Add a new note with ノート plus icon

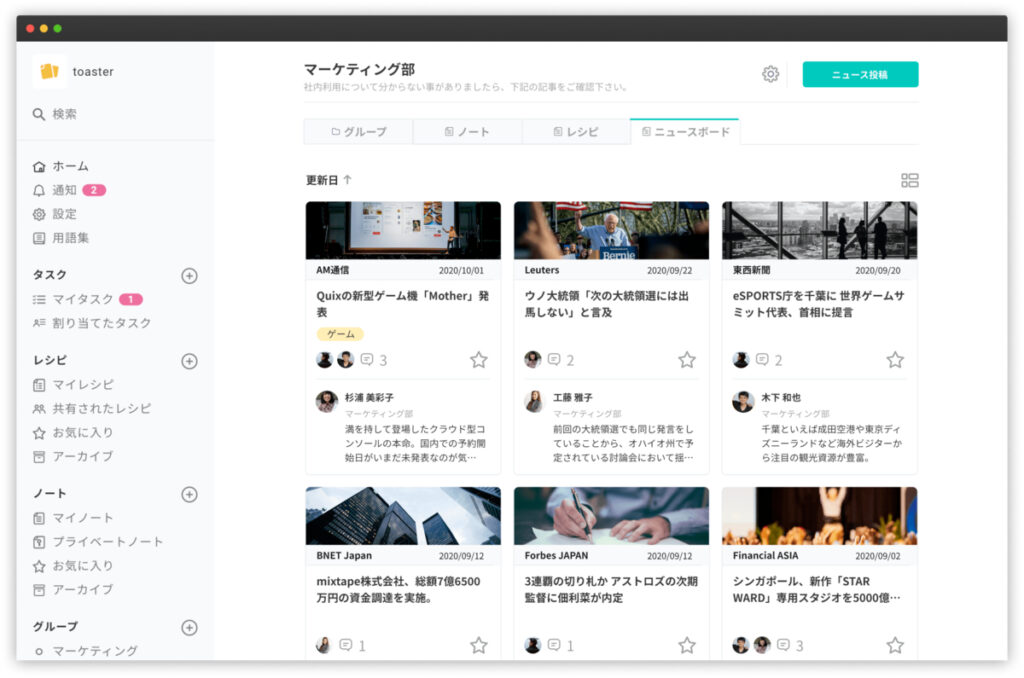pyautogui.click(x=189, y=494)
